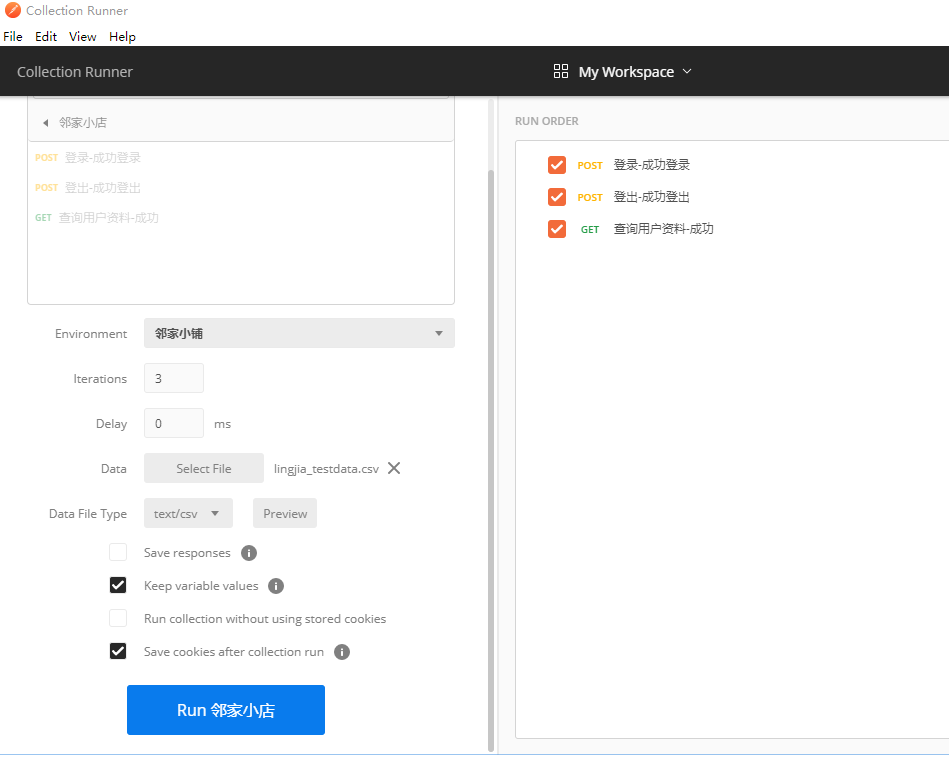Remove lingjia_testdata.csv using the X icon
The width and height of the screenshot is (949, 762).
point(395,467)
